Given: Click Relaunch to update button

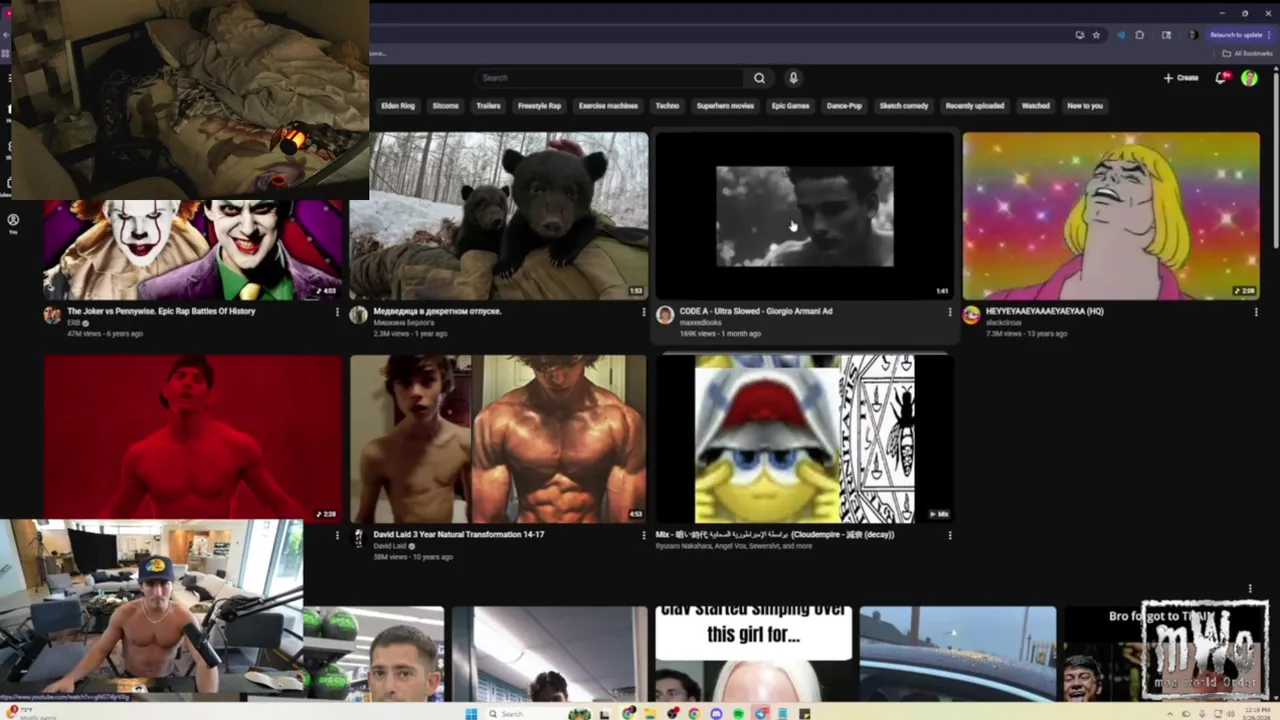Looking at the screenshot, I should click(1236, 35).
